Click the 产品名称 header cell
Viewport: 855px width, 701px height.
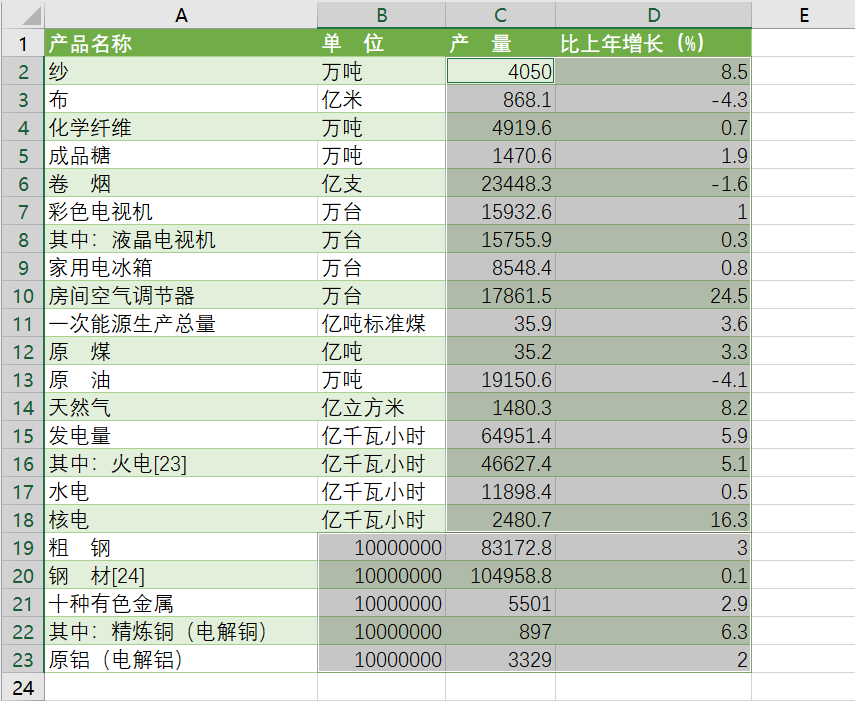181,43
